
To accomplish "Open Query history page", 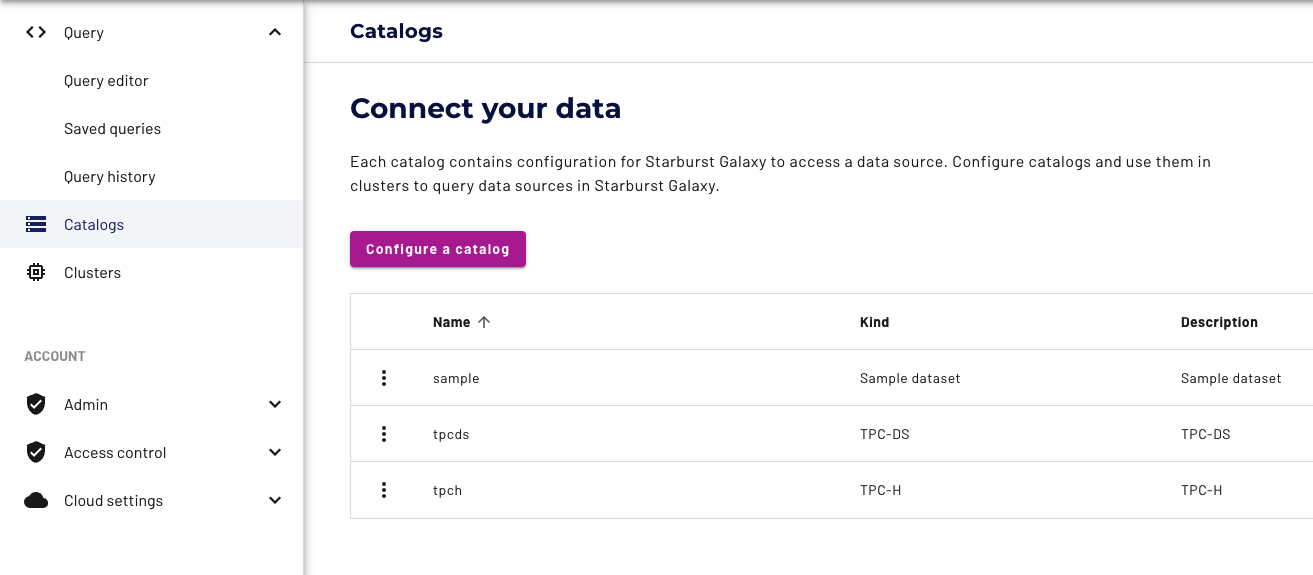I will (110, 177).
